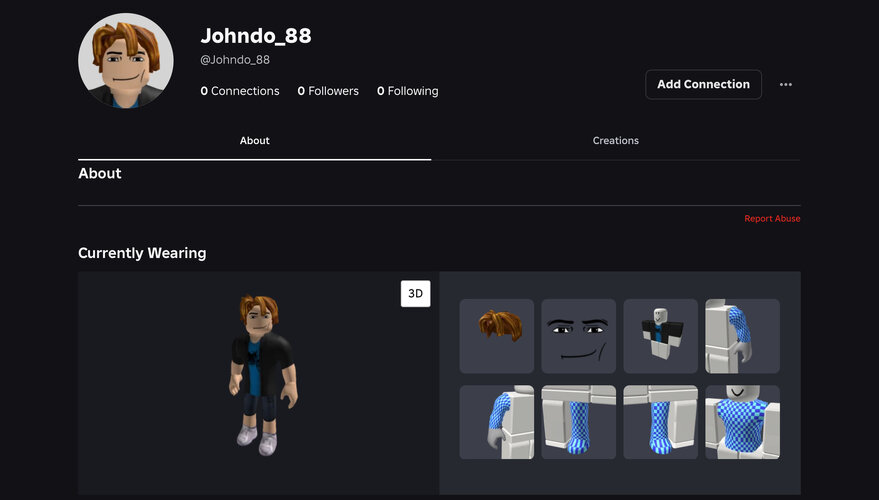
Task: Click the Add Connection button
Action: click(x=703, y=85)
